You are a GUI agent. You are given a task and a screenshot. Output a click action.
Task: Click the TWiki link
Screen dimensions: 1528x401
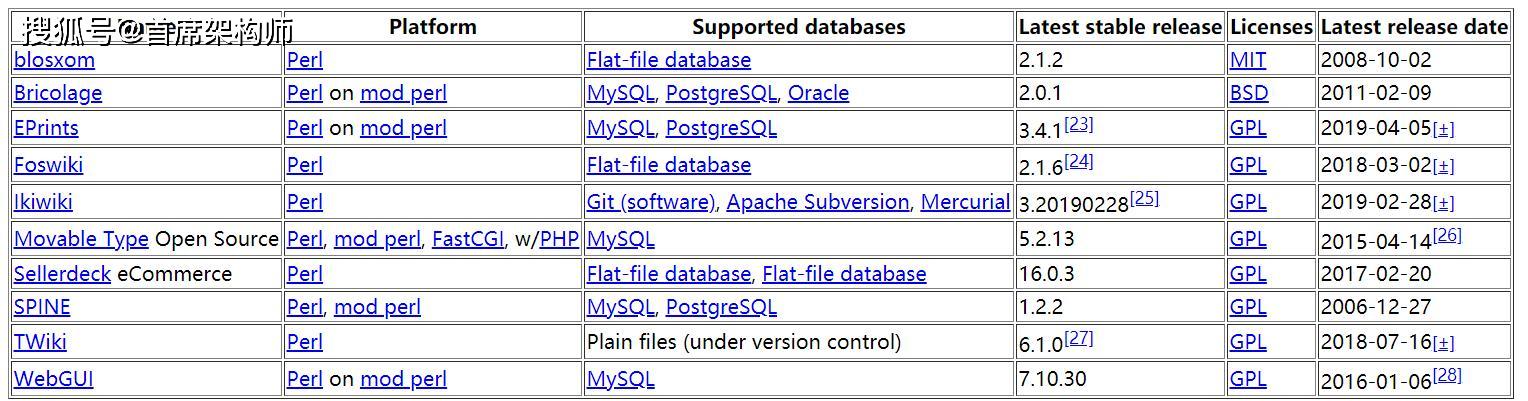(x=40, y=342)
